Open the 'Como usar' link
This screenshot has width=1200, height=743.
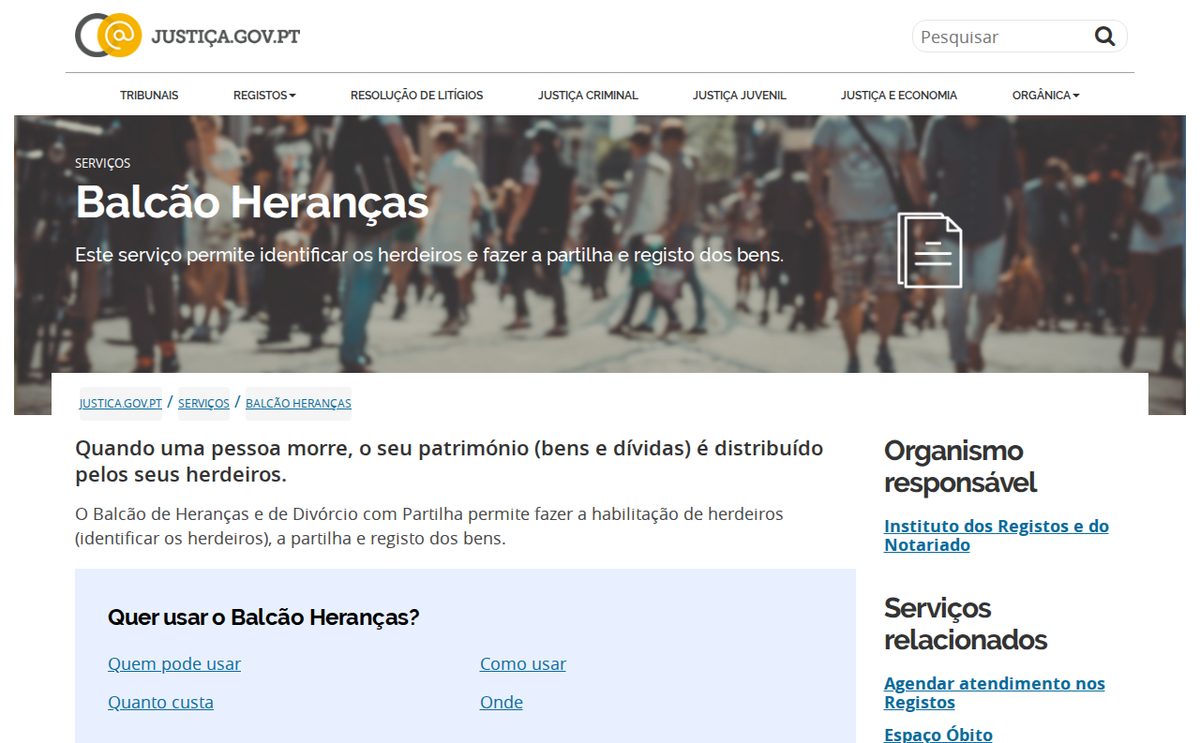pos(523,664)
